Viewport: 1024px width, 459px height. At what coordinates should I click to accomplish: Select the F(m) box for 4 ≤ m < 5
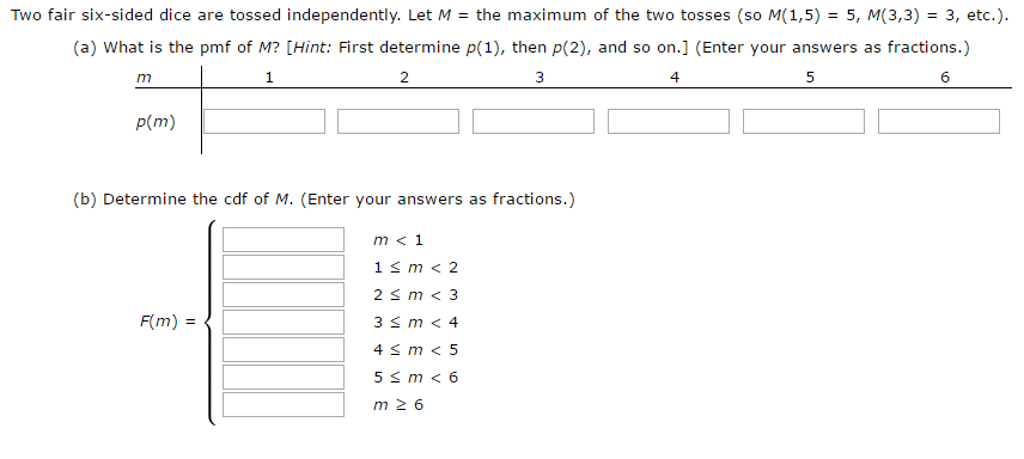(283, 349)
